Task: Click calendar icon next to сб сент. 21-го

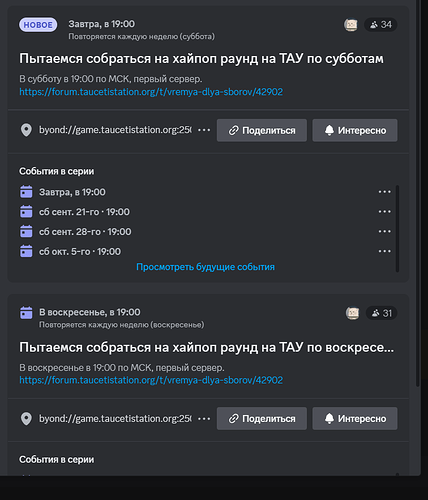Action: tap(26, 212)
